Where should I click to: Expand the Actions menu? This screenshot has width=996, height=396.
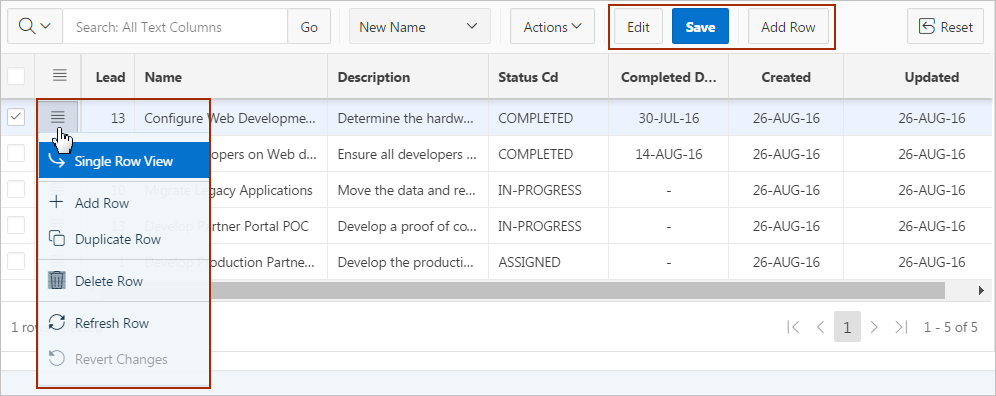point(552,27)
